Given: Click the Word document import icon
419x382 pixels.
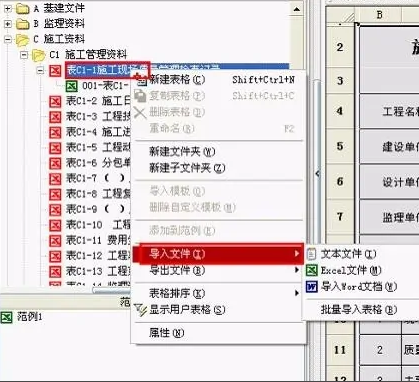Looking at the screenshot, I should click(x=312, y=286).
